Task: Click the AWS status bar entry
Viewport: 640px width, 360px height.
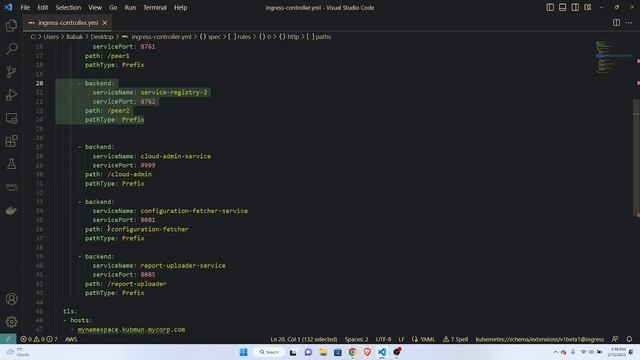Action: pos(71,339)
